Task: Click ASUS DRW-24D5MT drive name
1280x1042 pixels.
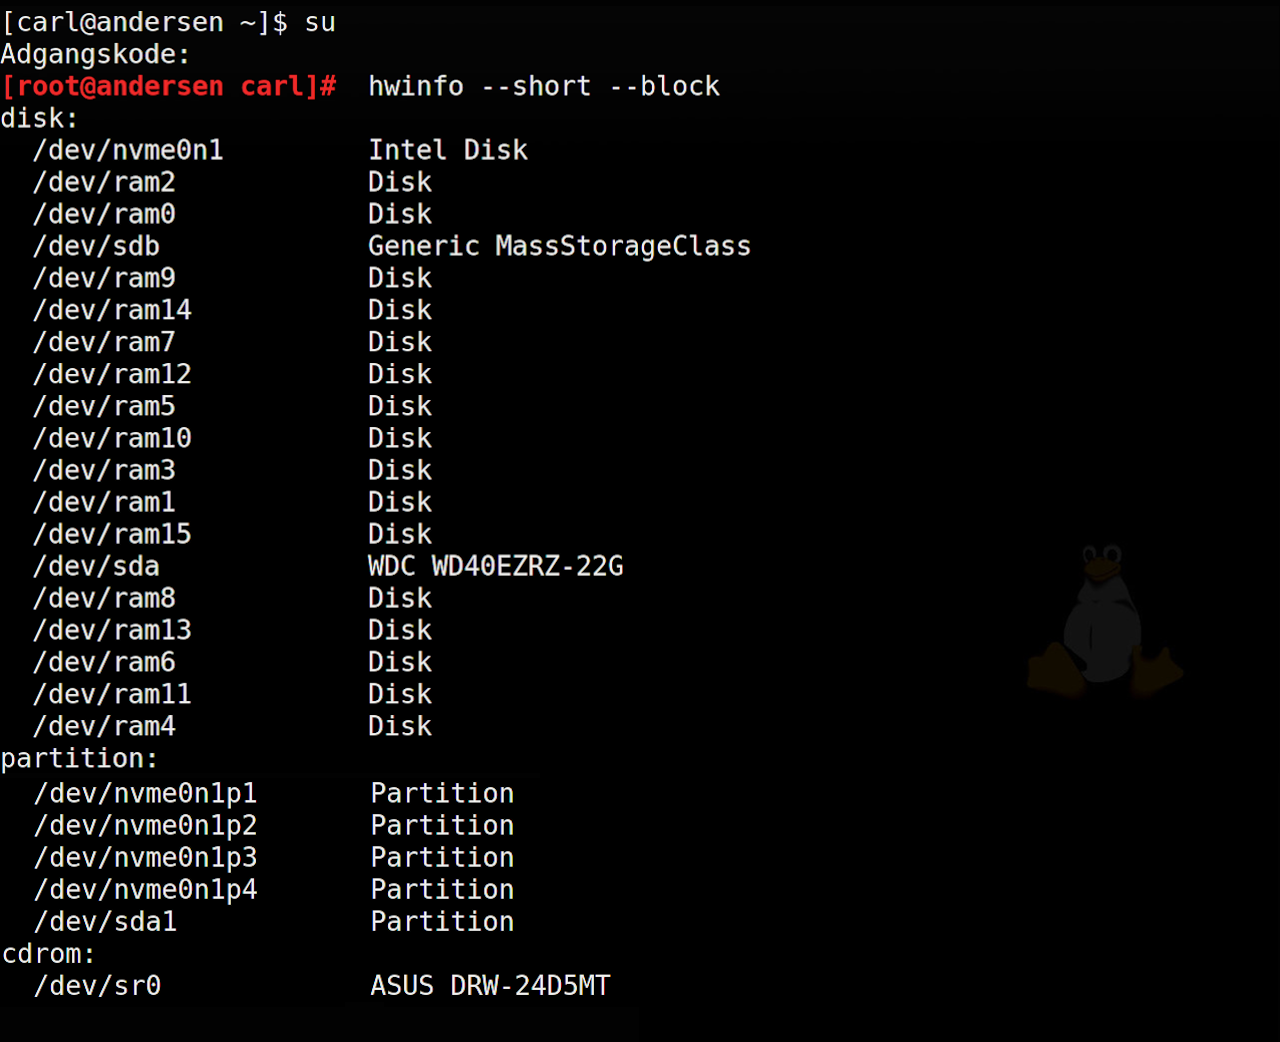Action: (x=490, y=987)
